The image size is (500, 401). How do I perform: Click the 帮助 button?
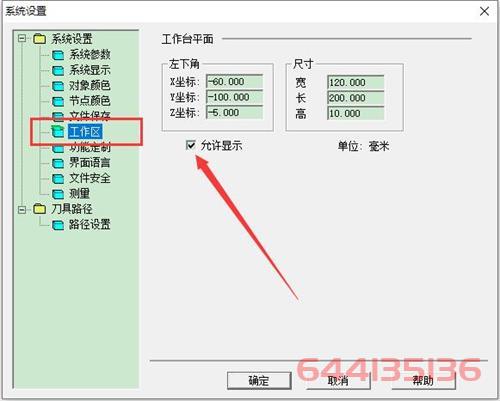coord(423,380)
